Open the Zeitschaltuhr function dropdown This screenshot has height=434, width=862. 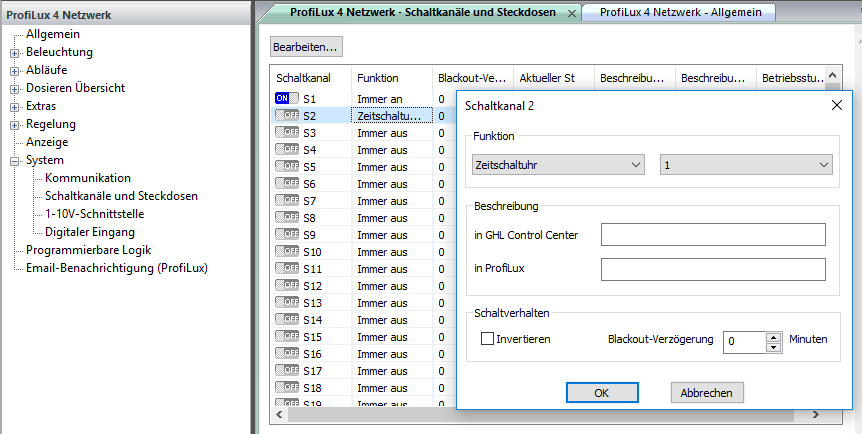click(x=558, y=164)
